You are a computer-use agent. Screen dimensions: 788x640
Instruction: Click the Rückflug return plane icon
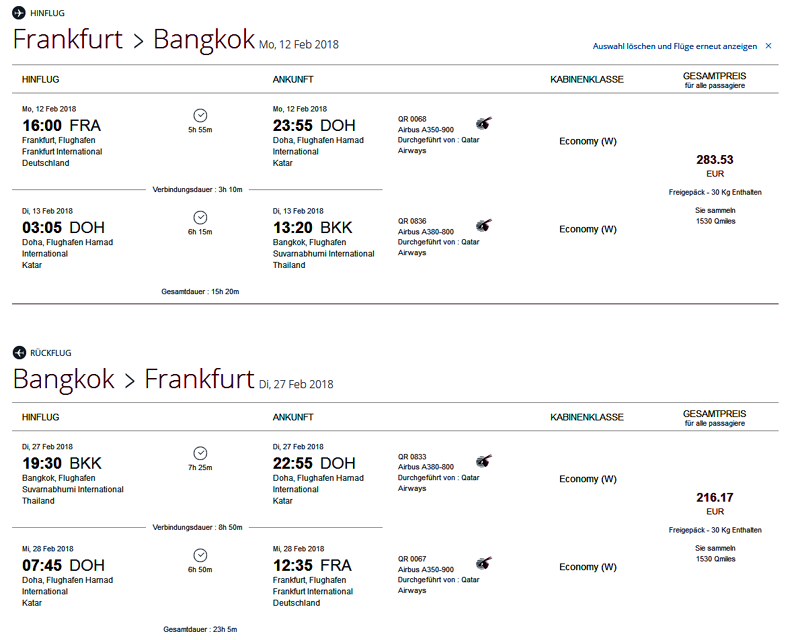(19, 352)
